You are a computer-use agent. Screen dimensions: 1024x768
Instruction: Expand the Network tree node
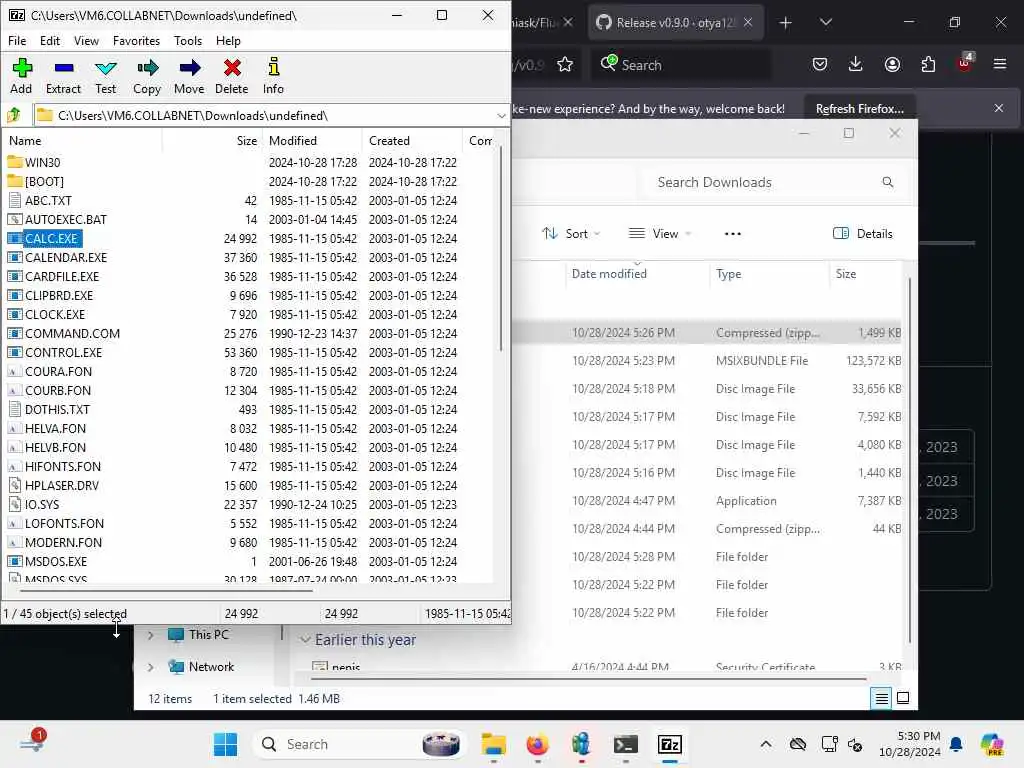click(x=151, y=667)
